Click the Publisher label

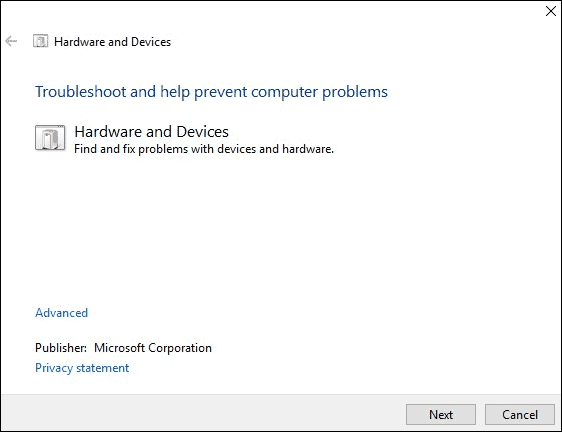coord(61,348)
